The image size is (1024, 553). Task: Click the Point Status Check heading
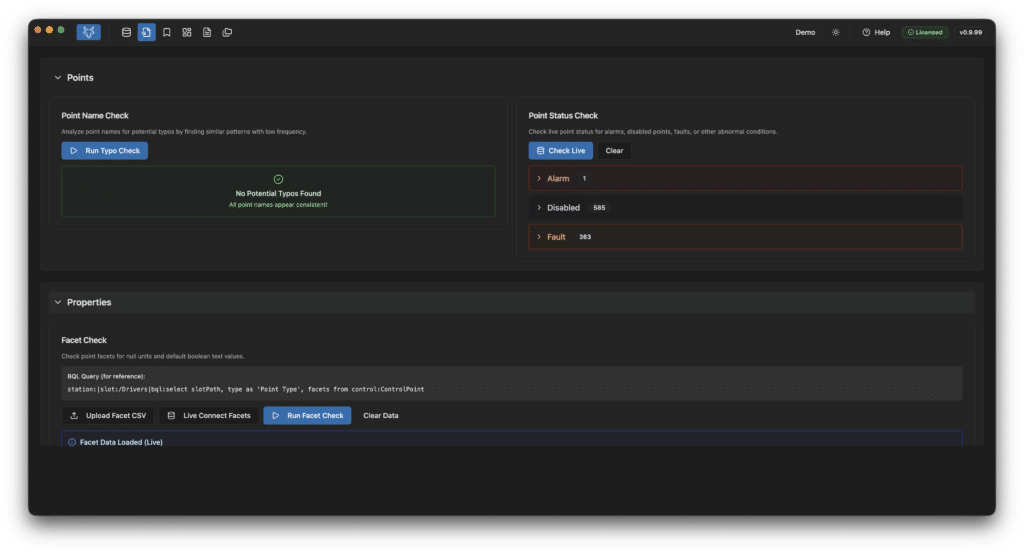[563, 116]
